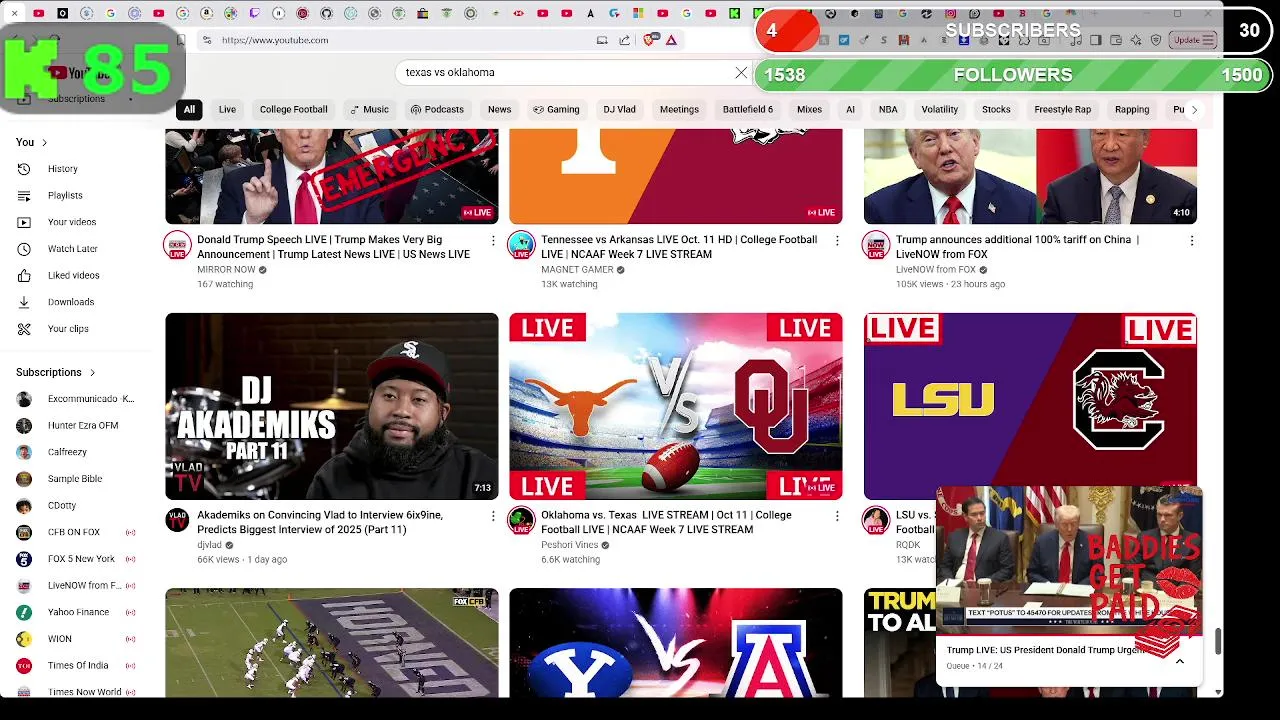Screen dimensions: 1280x720
Task: Select the Podcasts filter chip
Action: (x=437, y=110)
